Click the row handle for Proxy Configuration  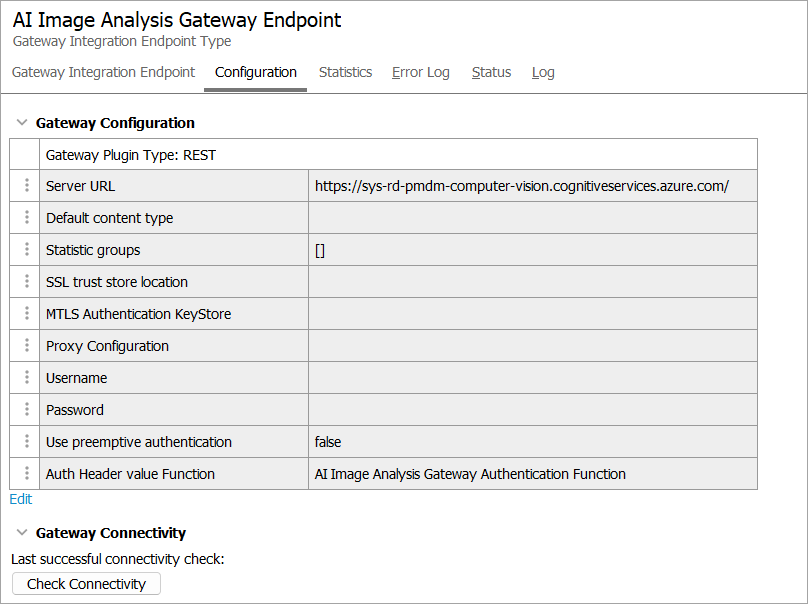pyautogui.click(x=27, y=346)
